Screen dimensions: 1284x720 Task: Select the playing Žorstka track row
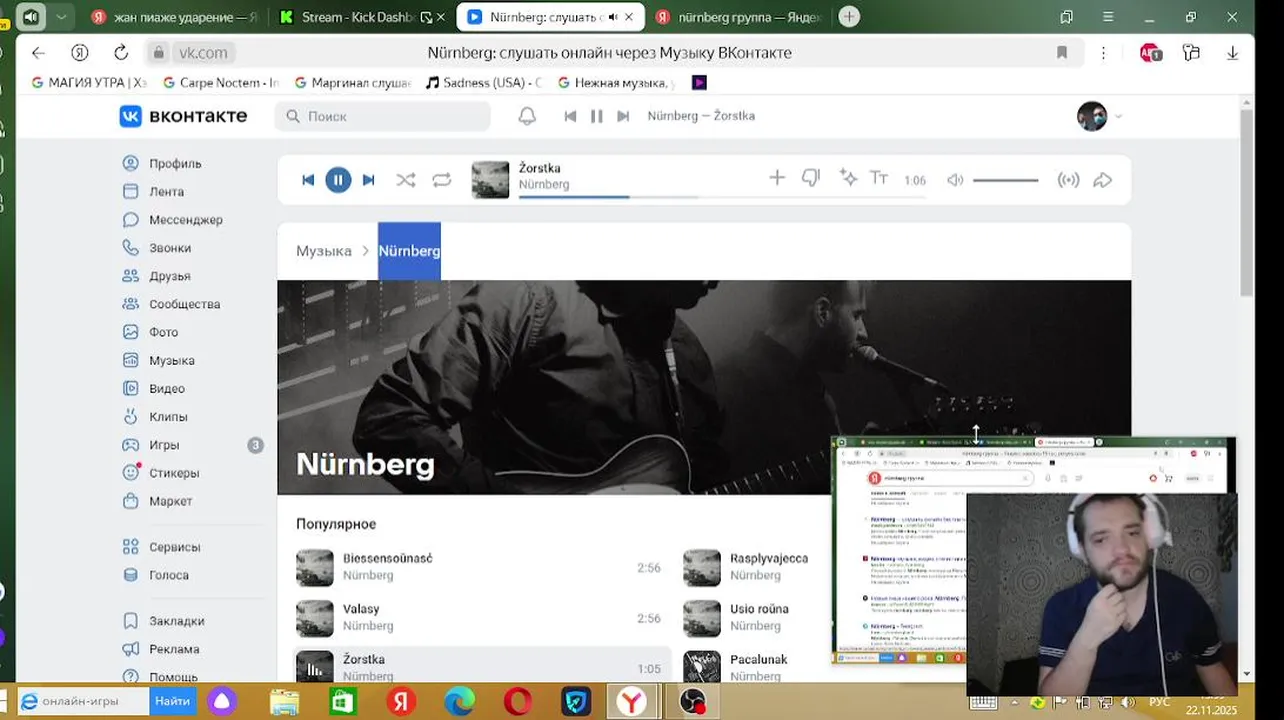[x=483, y=667]
